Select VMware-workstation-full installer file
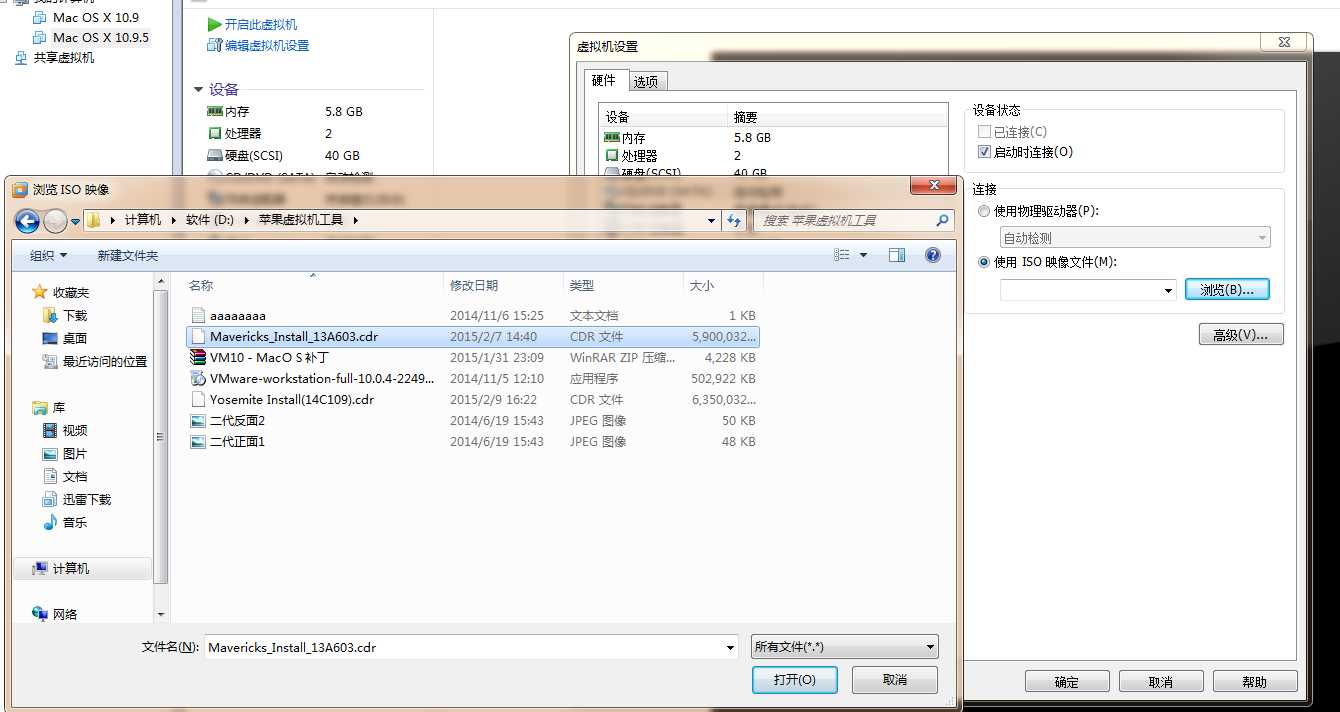 coord(472,378)
